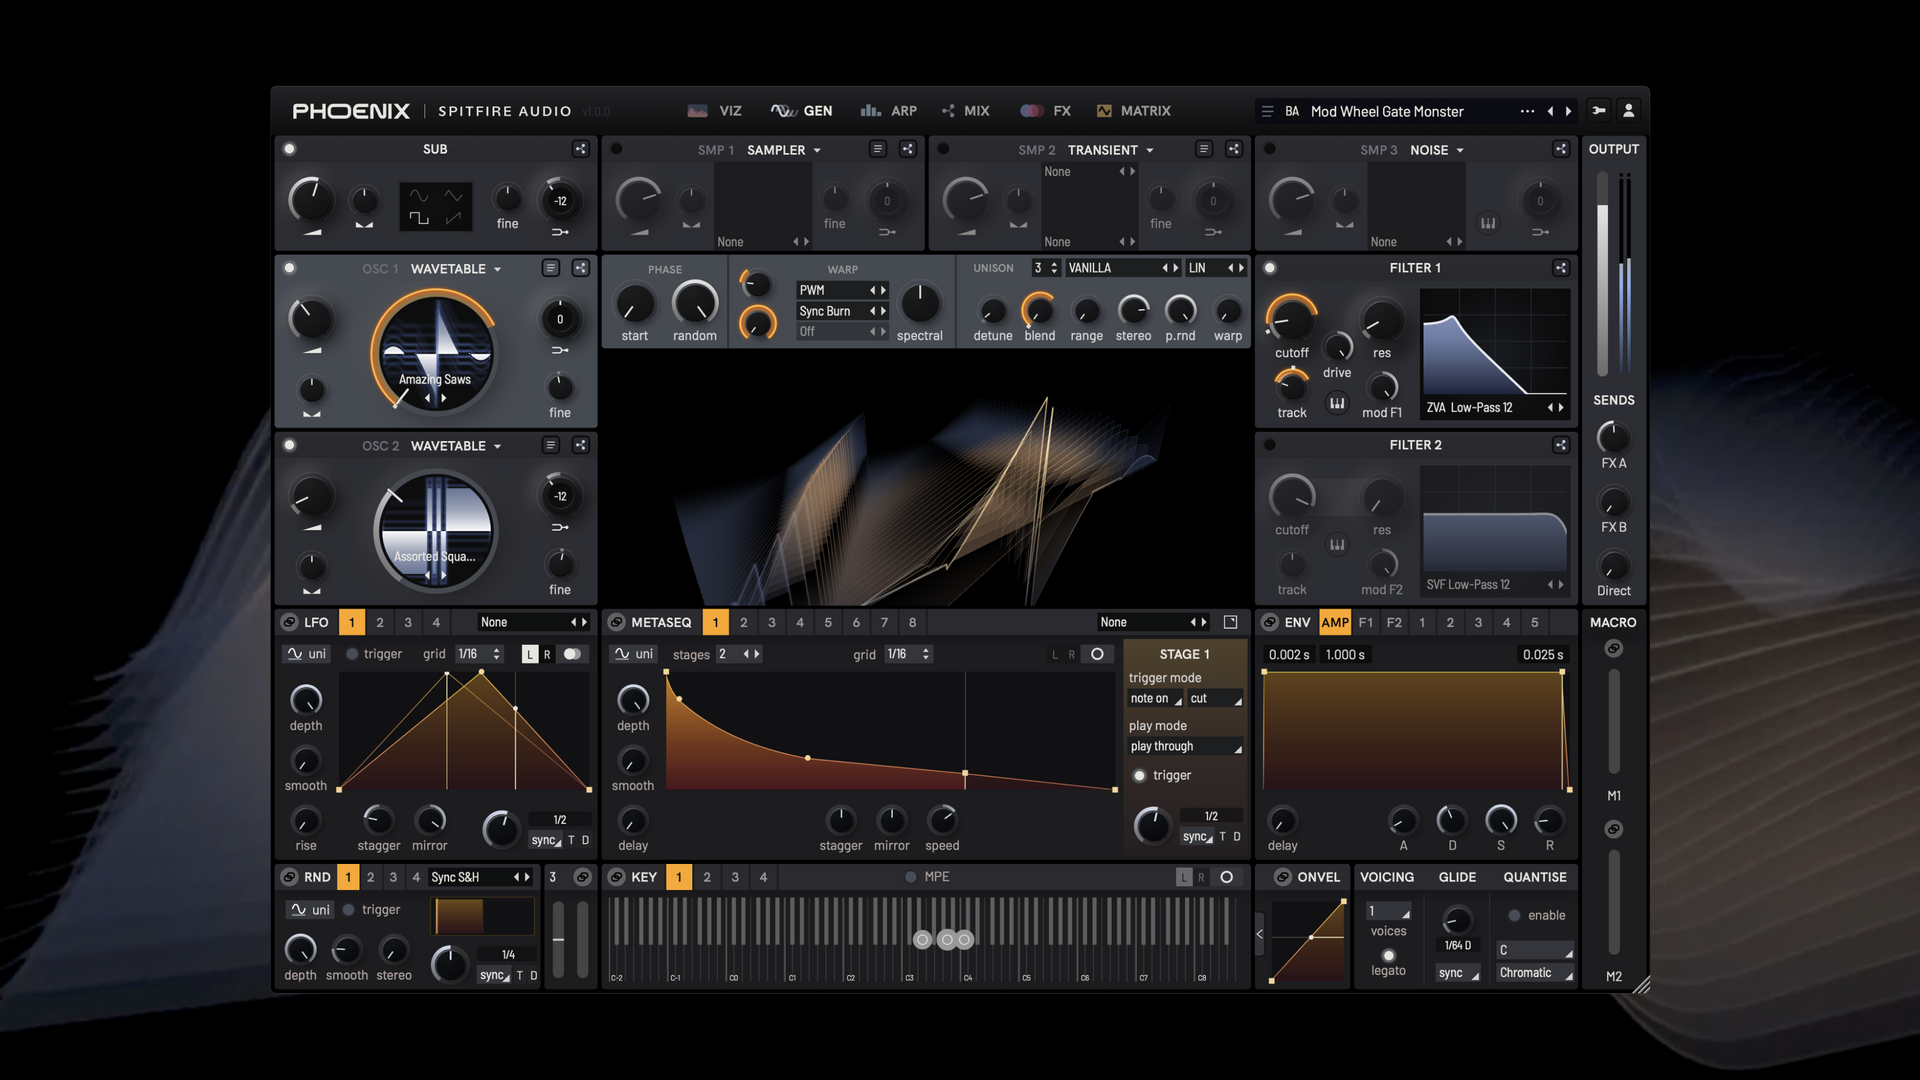Open the OSC 1 menu list icon

click(550, 268)
